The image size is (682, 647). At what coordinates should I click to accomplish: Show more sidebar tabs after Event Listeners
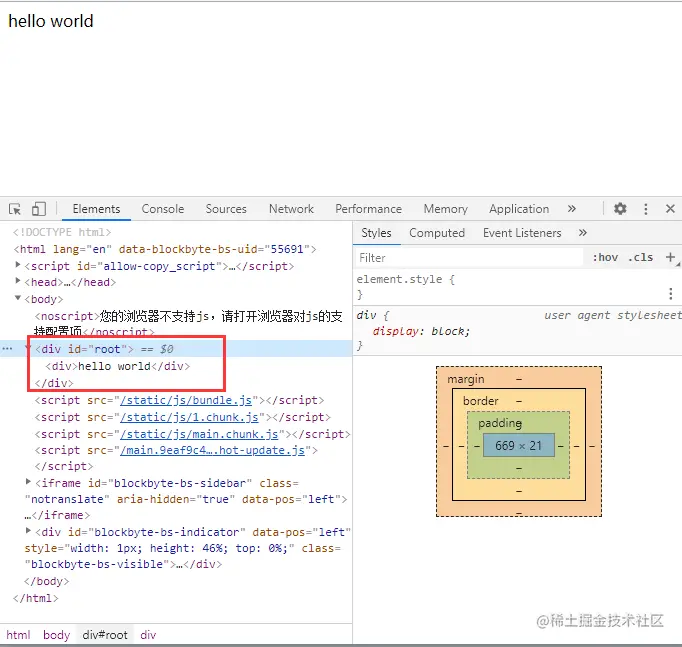pos(583,233)
